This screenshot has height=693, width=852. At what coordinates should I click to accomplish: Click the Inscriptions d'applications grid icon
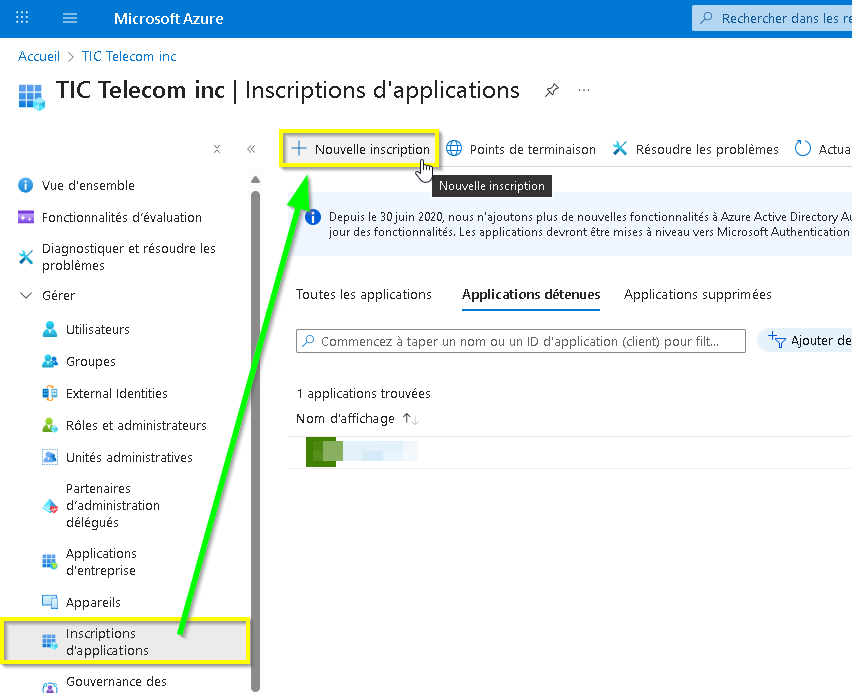(x=50, y=642)
